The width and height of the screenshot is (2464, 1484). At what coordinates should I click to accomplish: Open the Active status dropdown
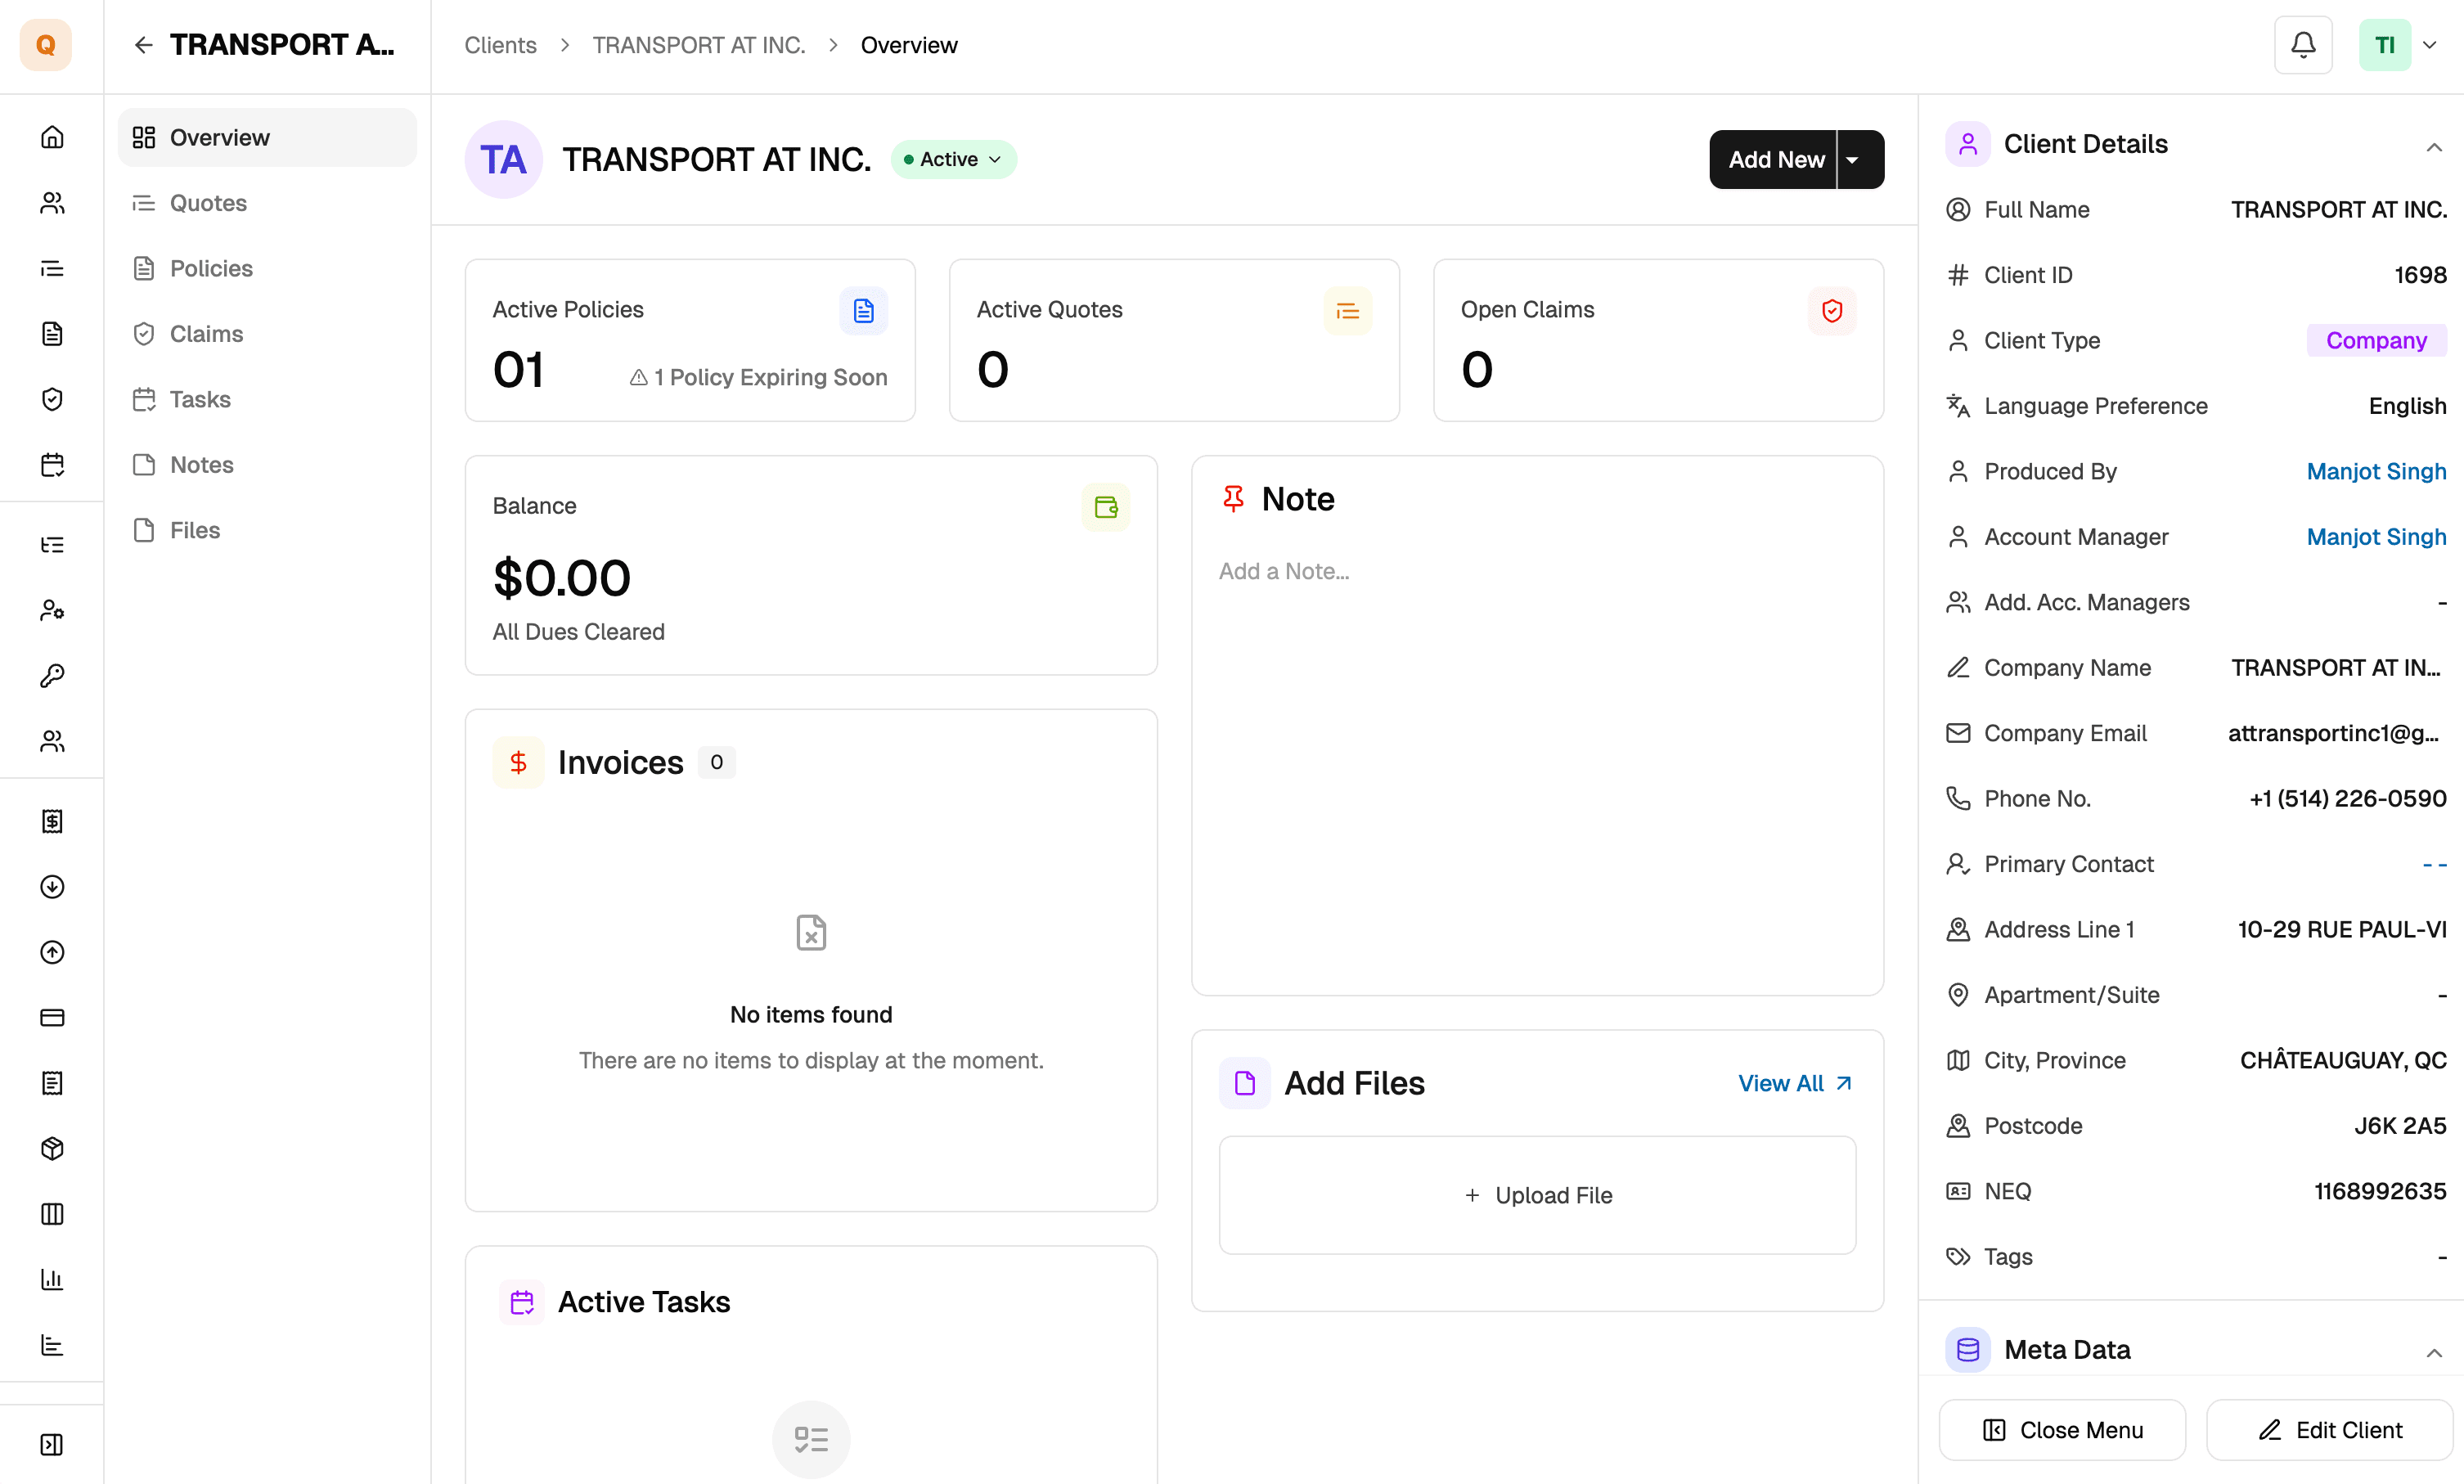(x=953, y=159)
